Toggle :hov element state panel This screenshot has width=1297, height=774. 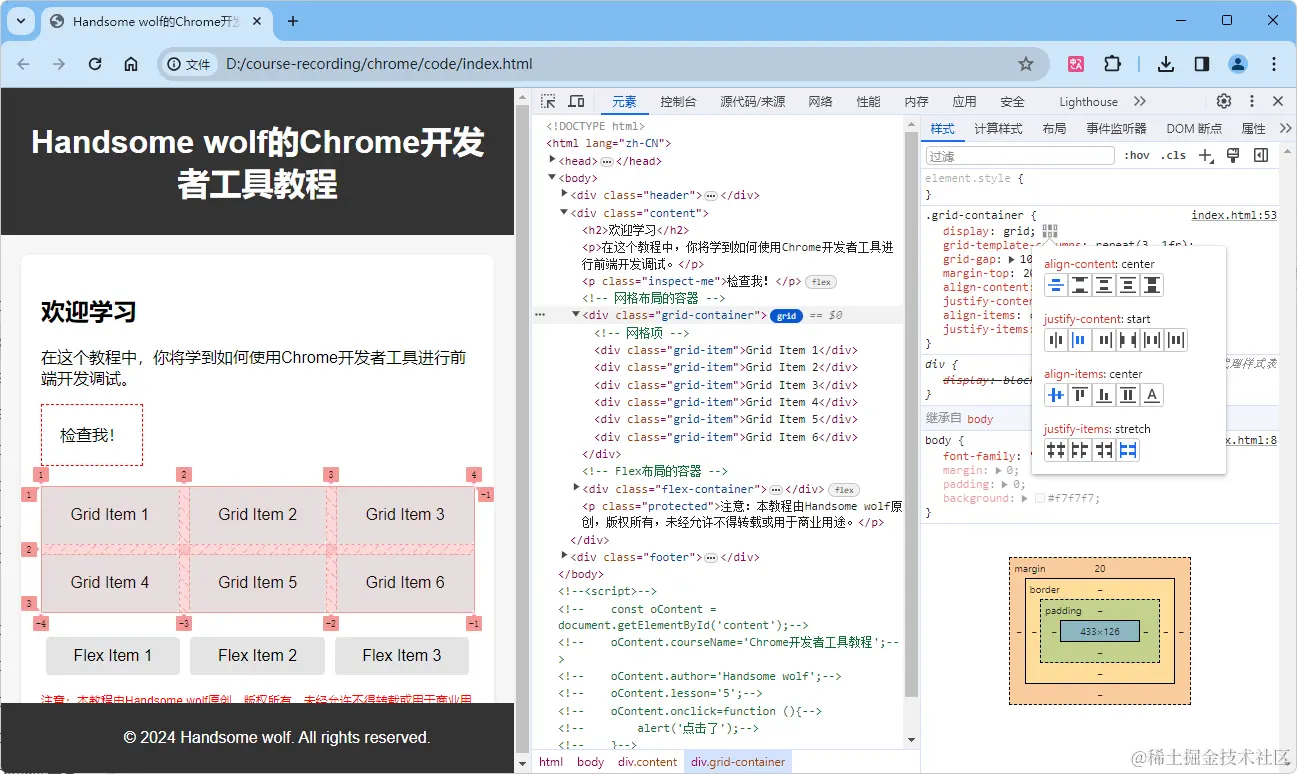1138,156
